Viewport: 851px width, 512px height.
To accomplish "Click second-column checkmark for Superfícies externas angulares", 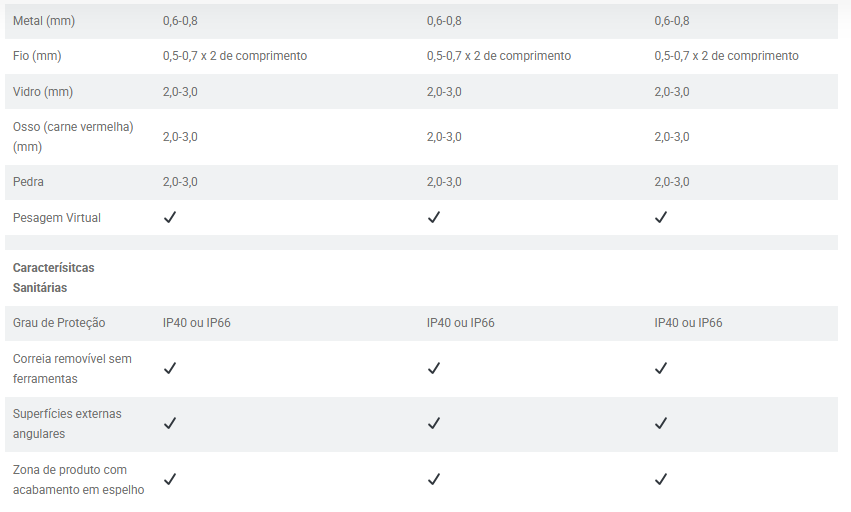I will point(434,423).
